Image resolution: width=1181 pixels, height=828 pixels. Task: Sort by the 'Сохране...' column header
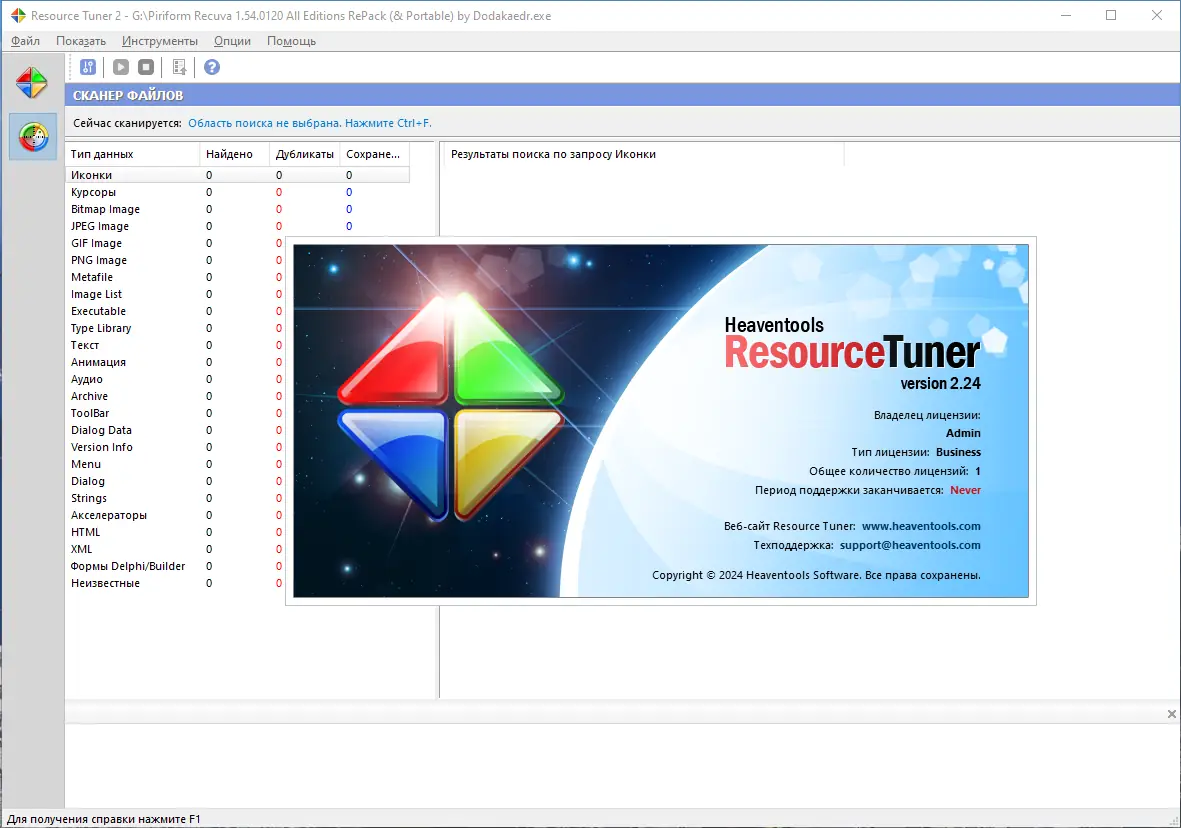(374, 154)
